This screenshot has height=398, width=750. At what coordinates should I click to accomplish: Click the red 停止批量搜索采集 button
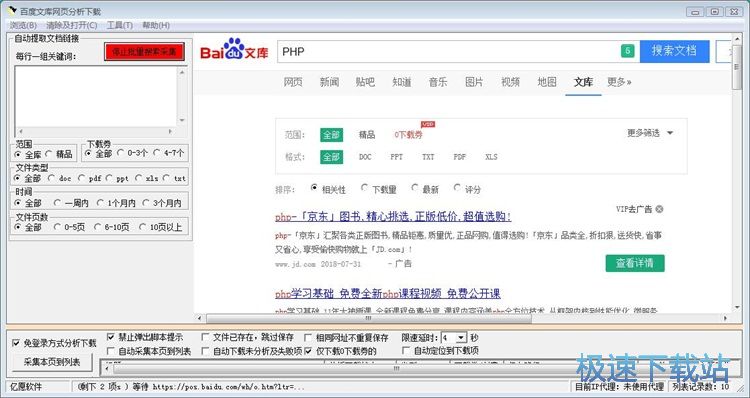coord(144,52)
